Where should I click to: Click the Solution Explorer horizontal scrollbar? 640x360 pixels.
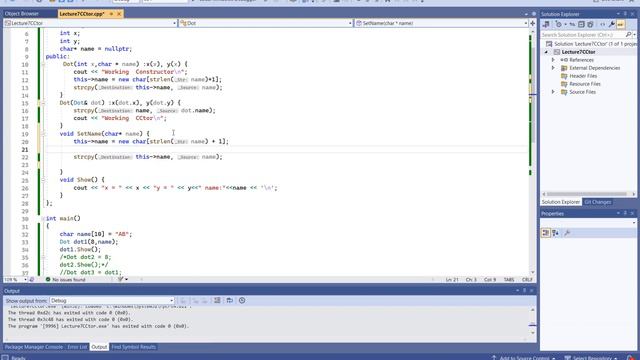(x=588, y=194)
